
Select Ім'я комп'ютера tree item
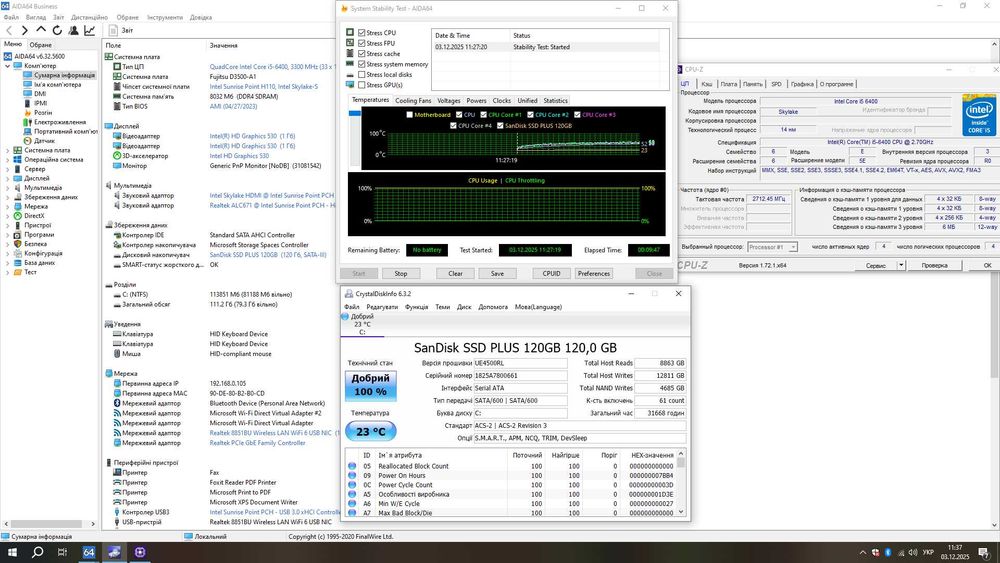(x=57, y=85)
